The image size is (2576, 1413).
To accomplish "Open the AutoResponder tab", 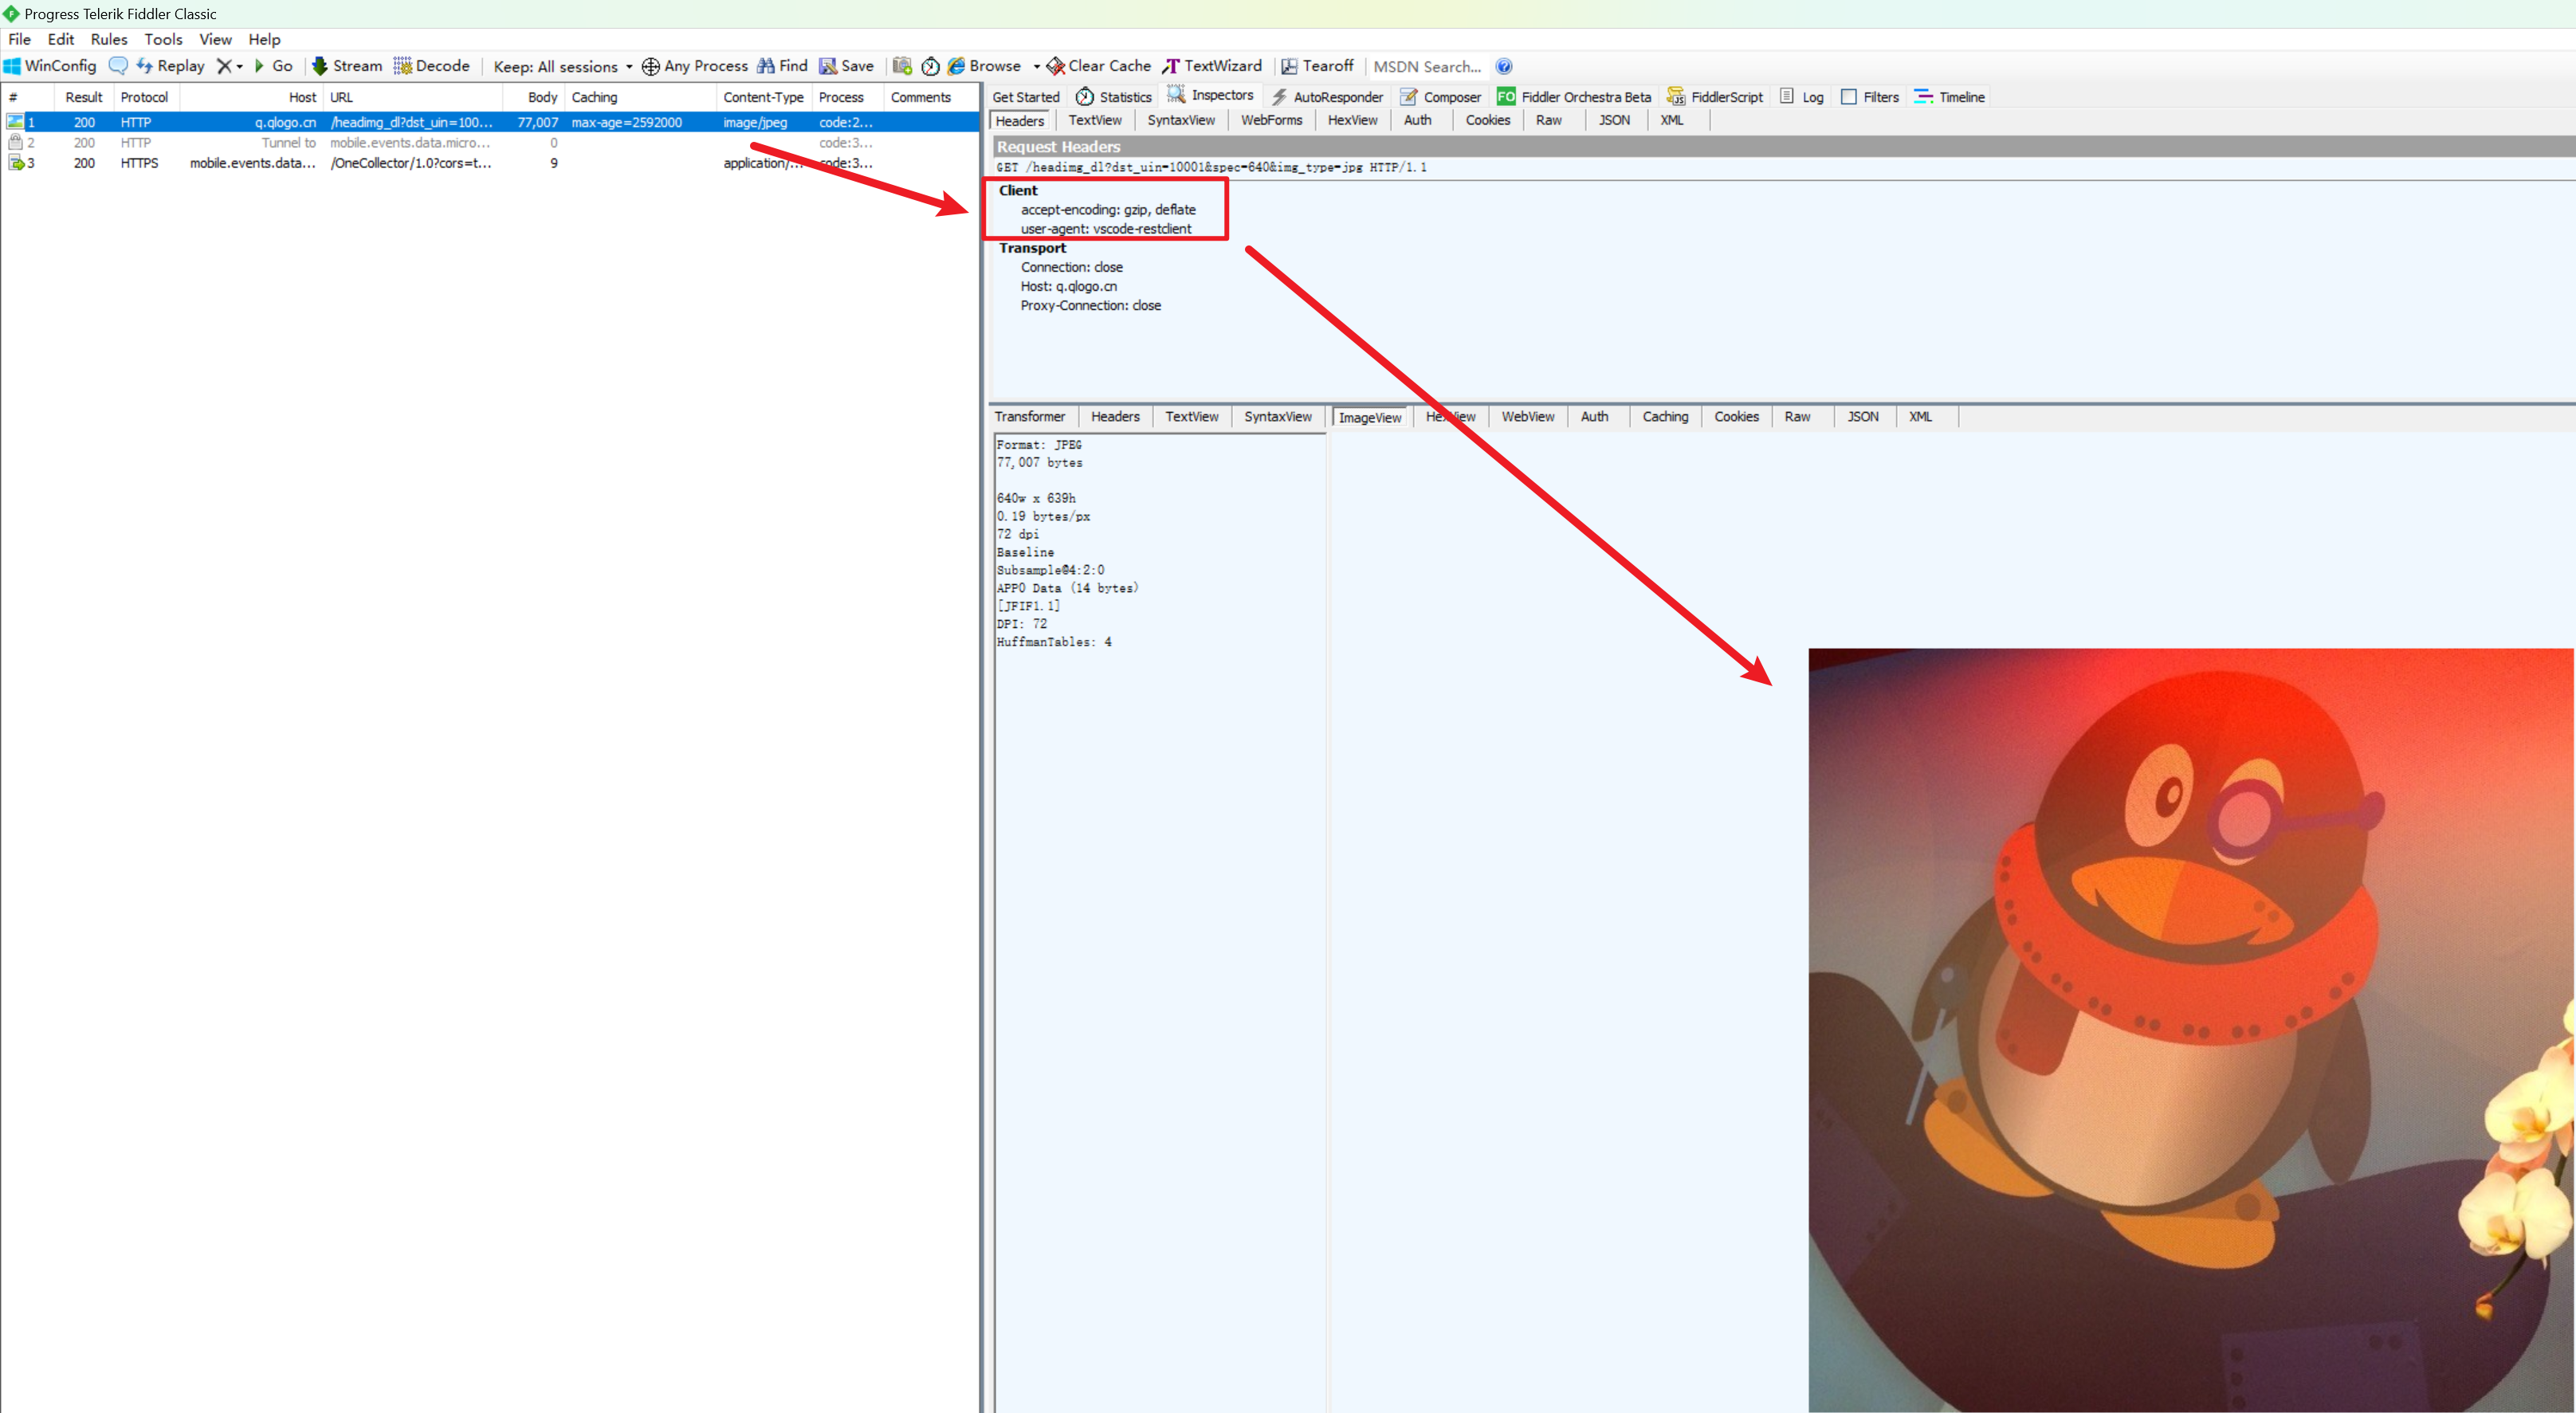I will pyautogui.click(x=1327, y=97).
